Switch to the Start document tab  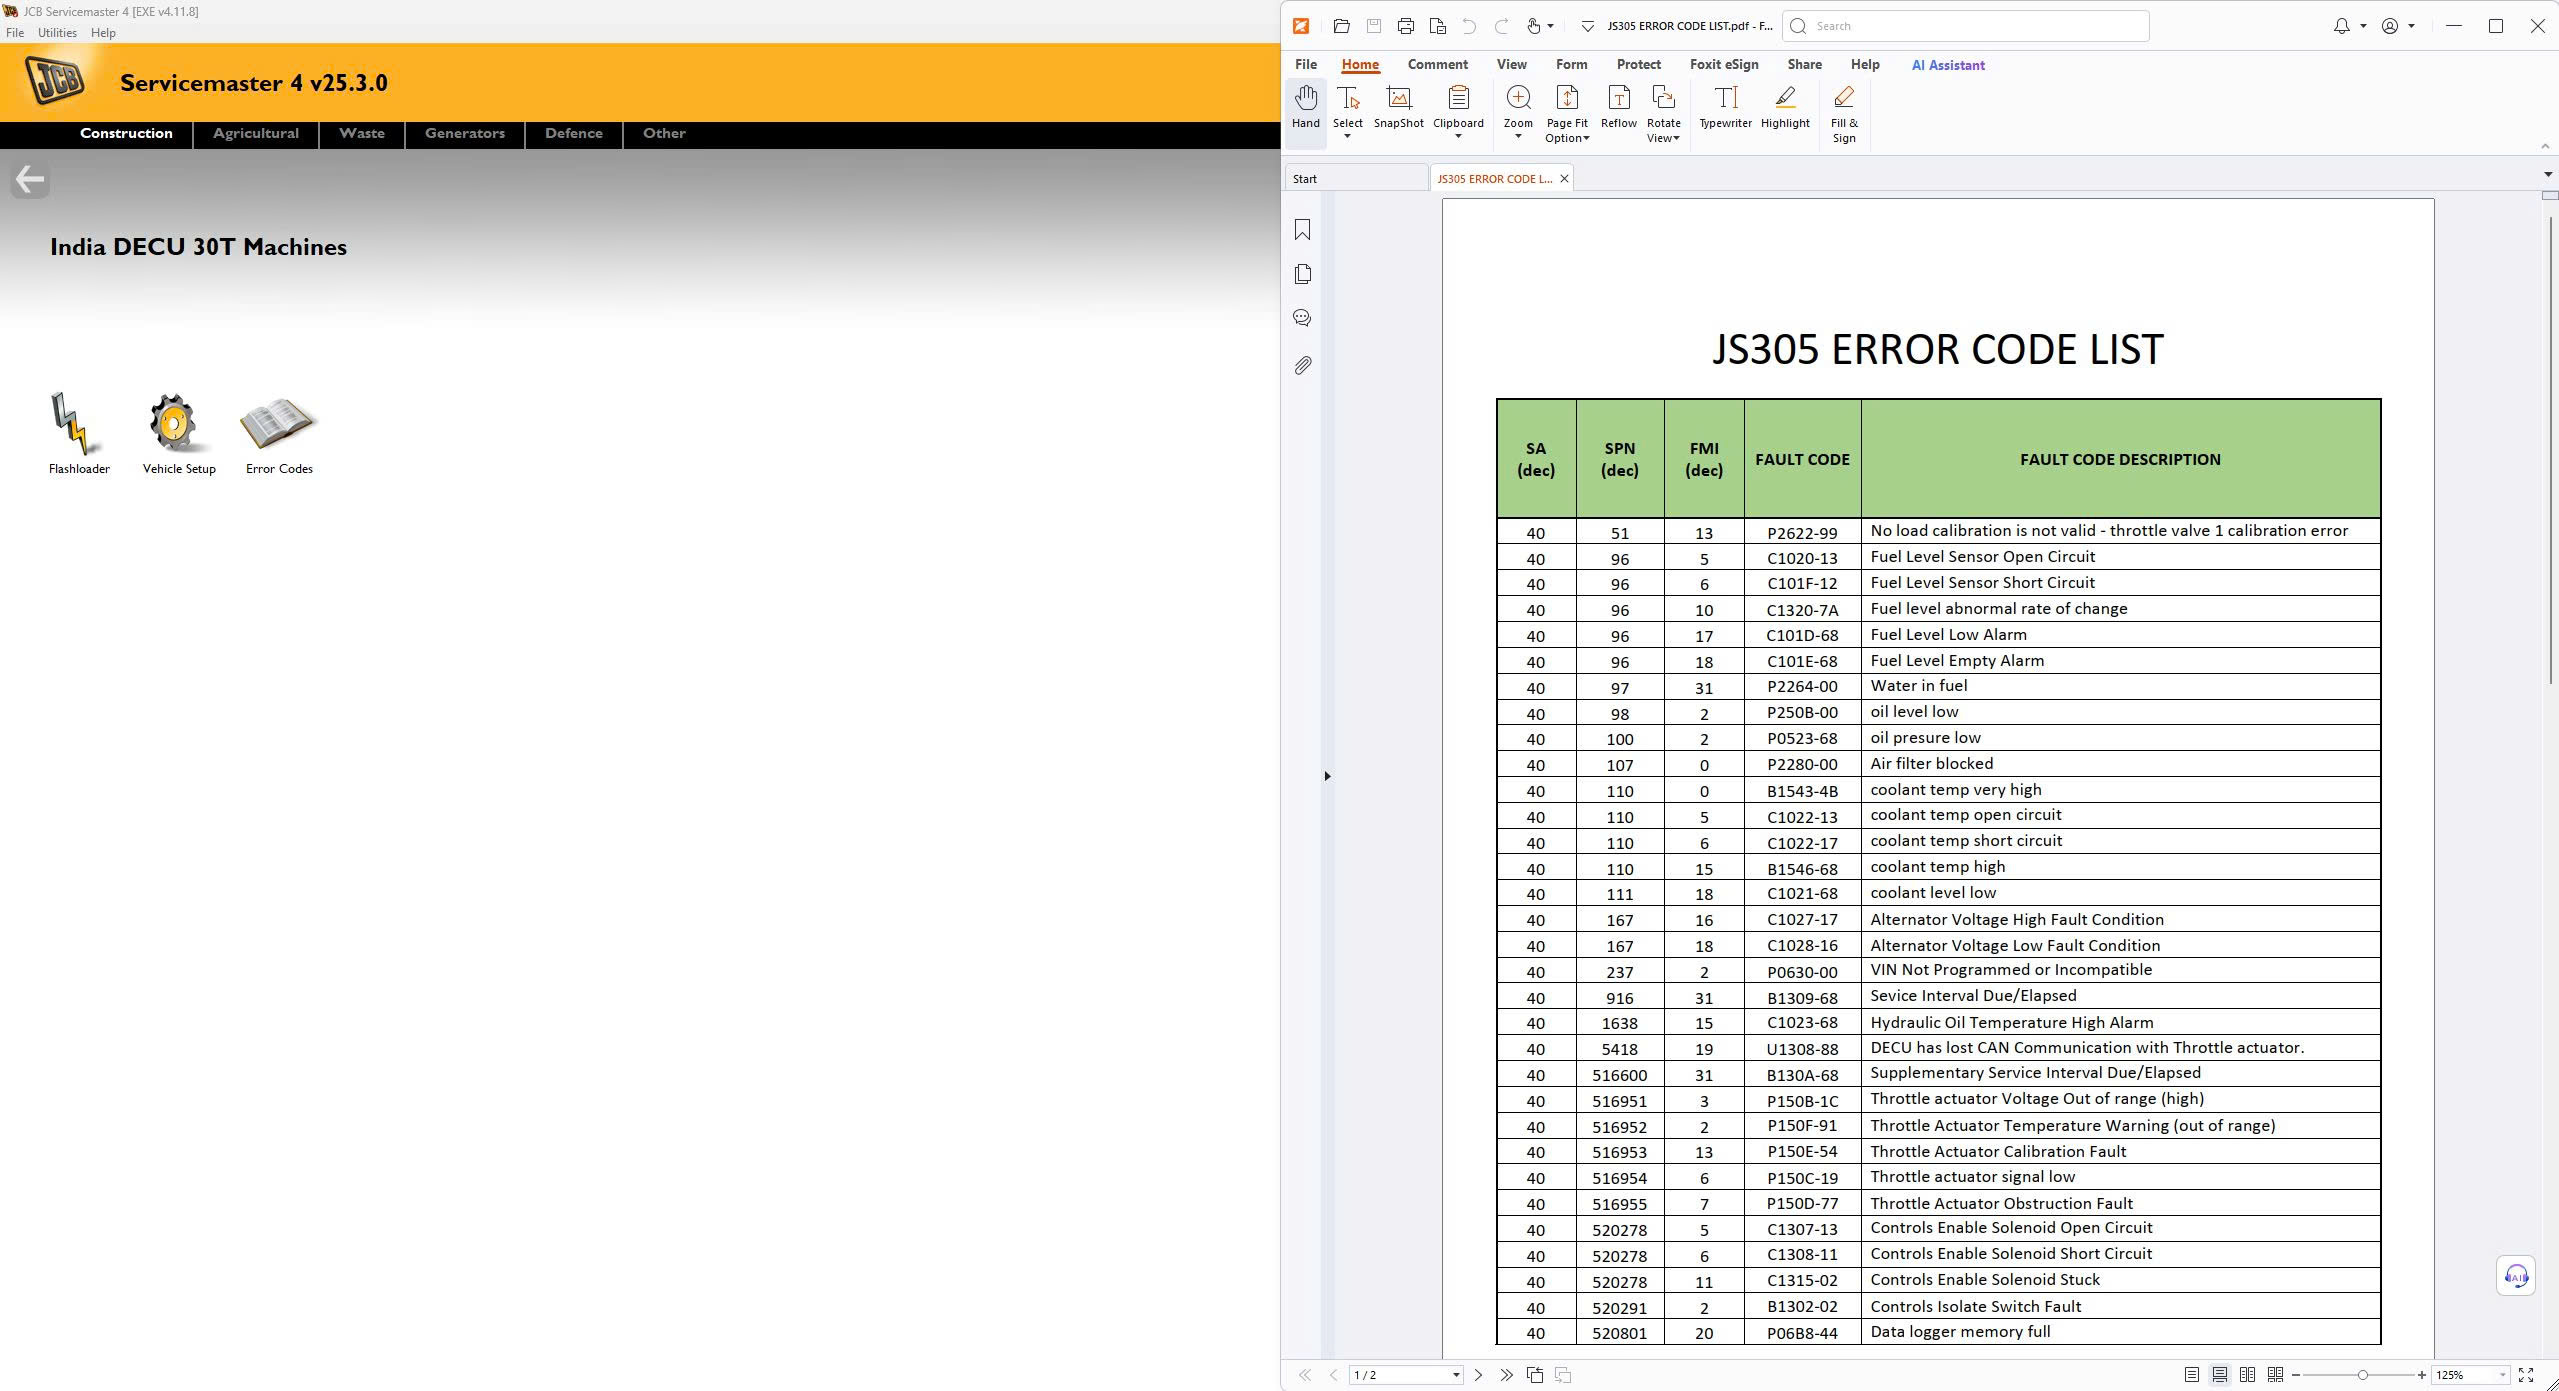1356,179
